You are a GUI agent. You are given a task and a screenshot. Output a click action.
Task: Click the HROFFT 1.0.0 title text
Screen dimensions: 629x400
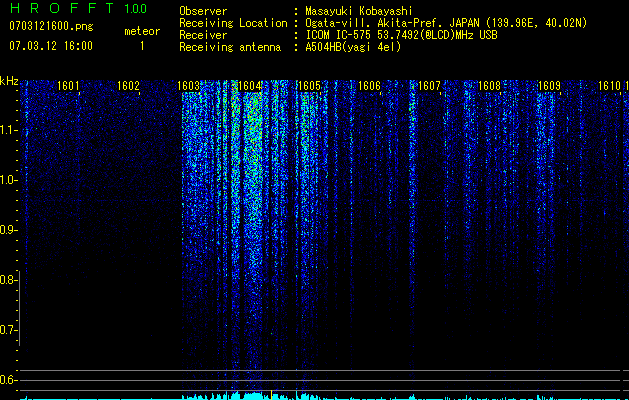click(x=78, y=8)
